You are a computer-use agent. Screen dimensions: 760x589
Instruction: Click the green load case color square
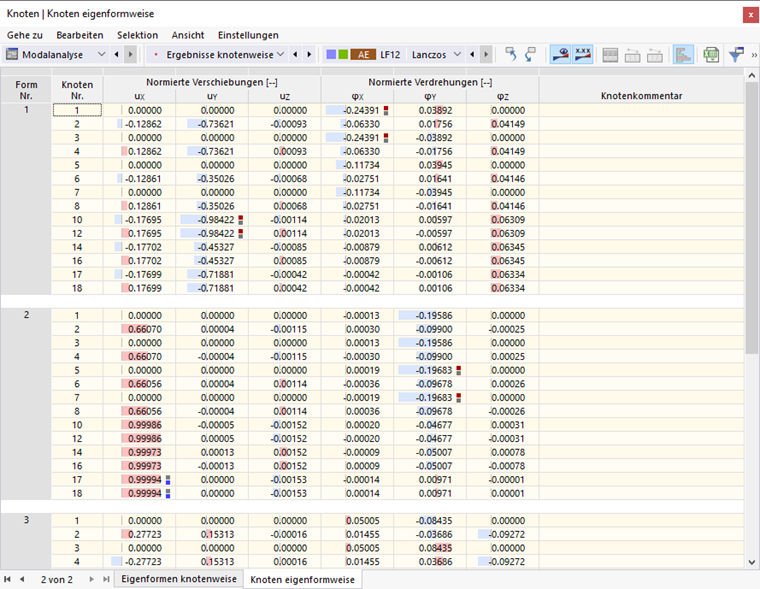(343, 54)
